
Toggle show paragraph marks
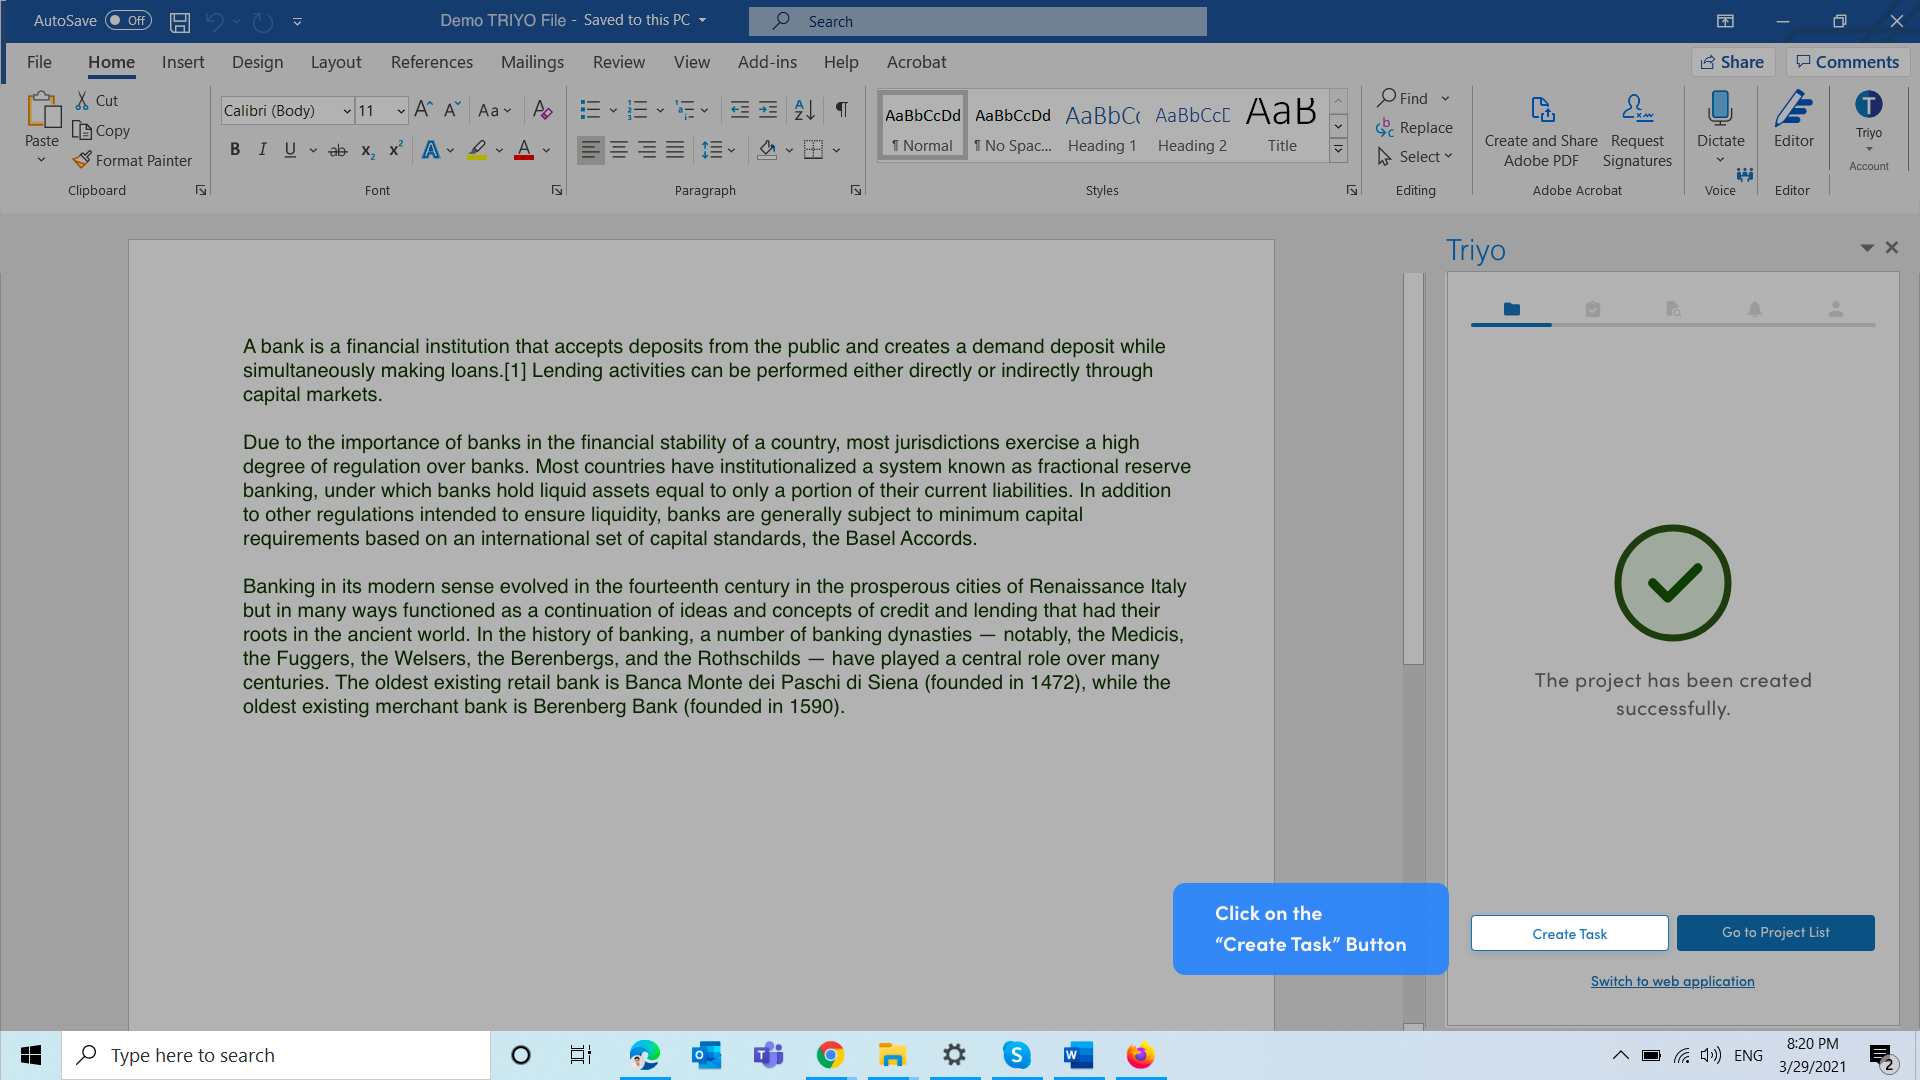[x=842, y=110]
